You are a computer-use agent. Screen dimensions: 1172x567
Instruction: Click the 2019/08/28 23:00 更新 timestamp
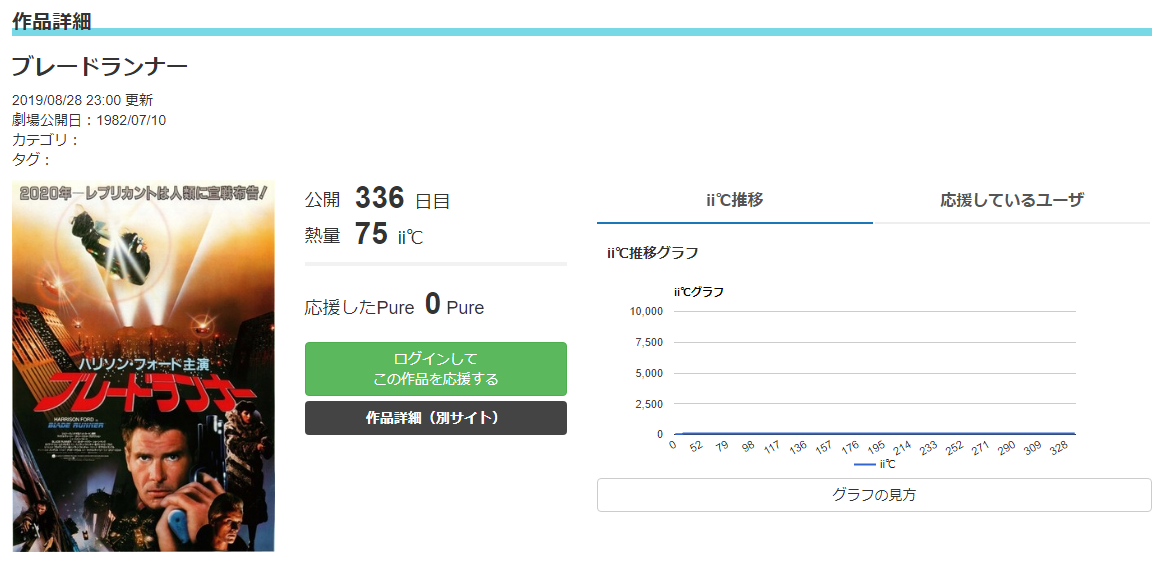coord(82,100)
